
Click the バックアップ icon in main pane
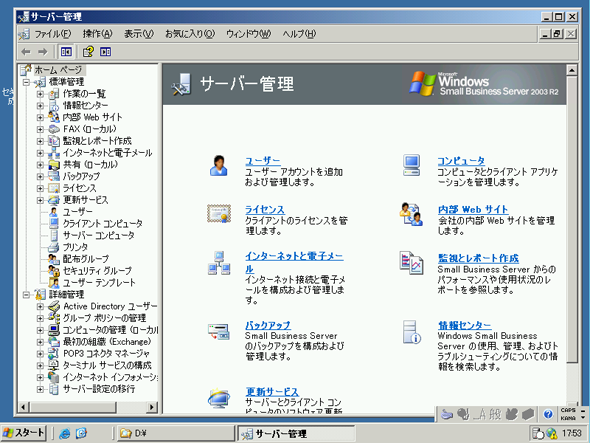219,331
